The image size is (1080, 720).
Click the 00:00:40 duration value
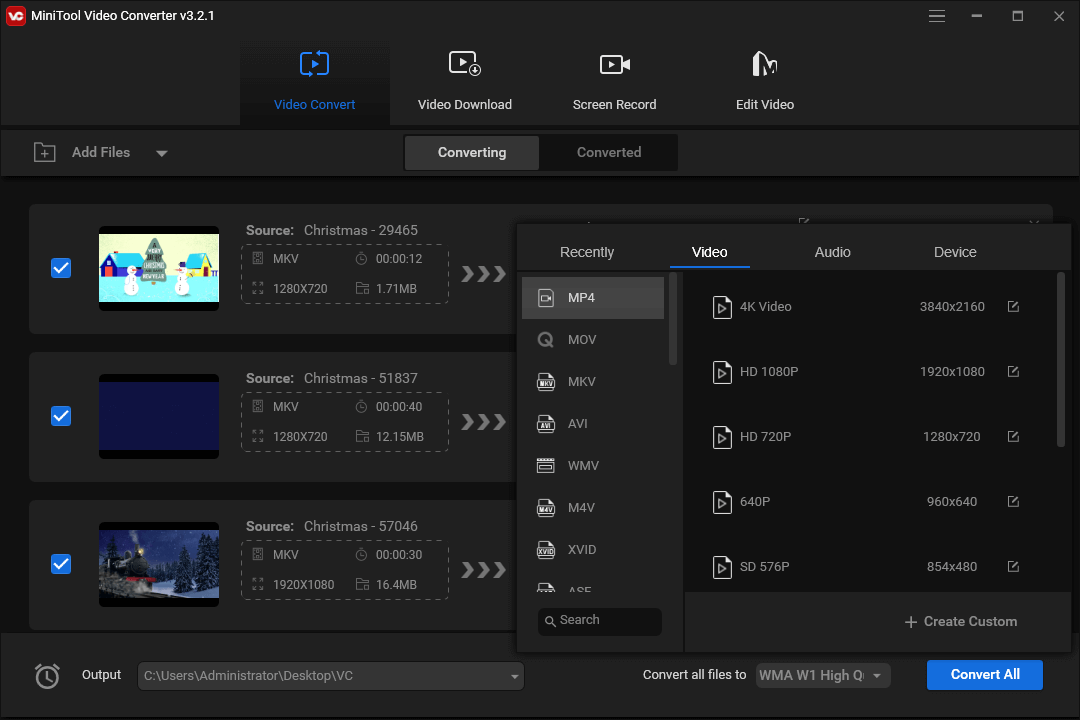(x=399, y=407)
